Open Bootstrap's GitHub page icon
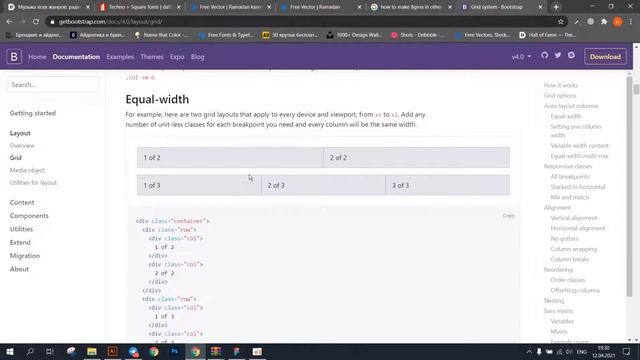 tap(544, 55)
